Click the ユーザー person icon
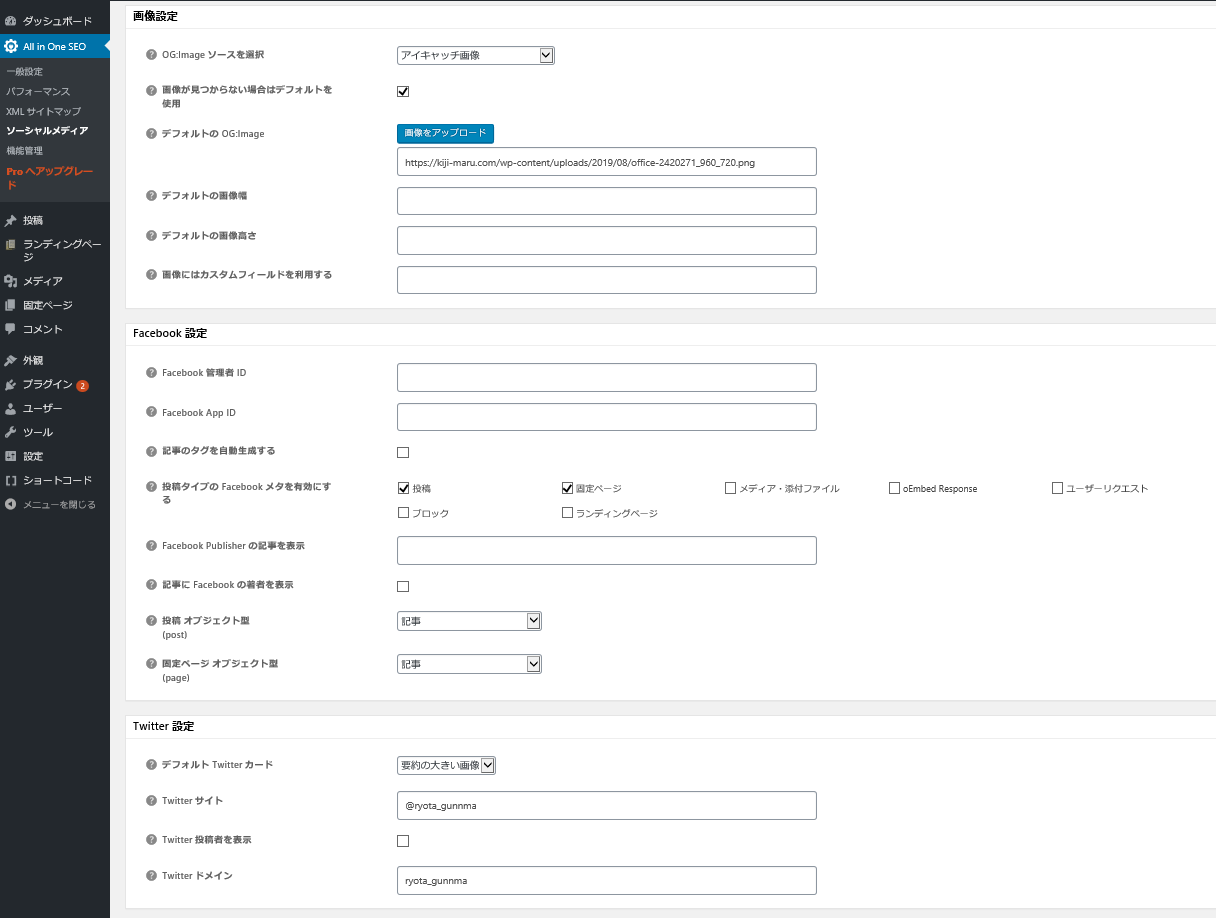This screenshot has width=1216, height=918. 11,408
